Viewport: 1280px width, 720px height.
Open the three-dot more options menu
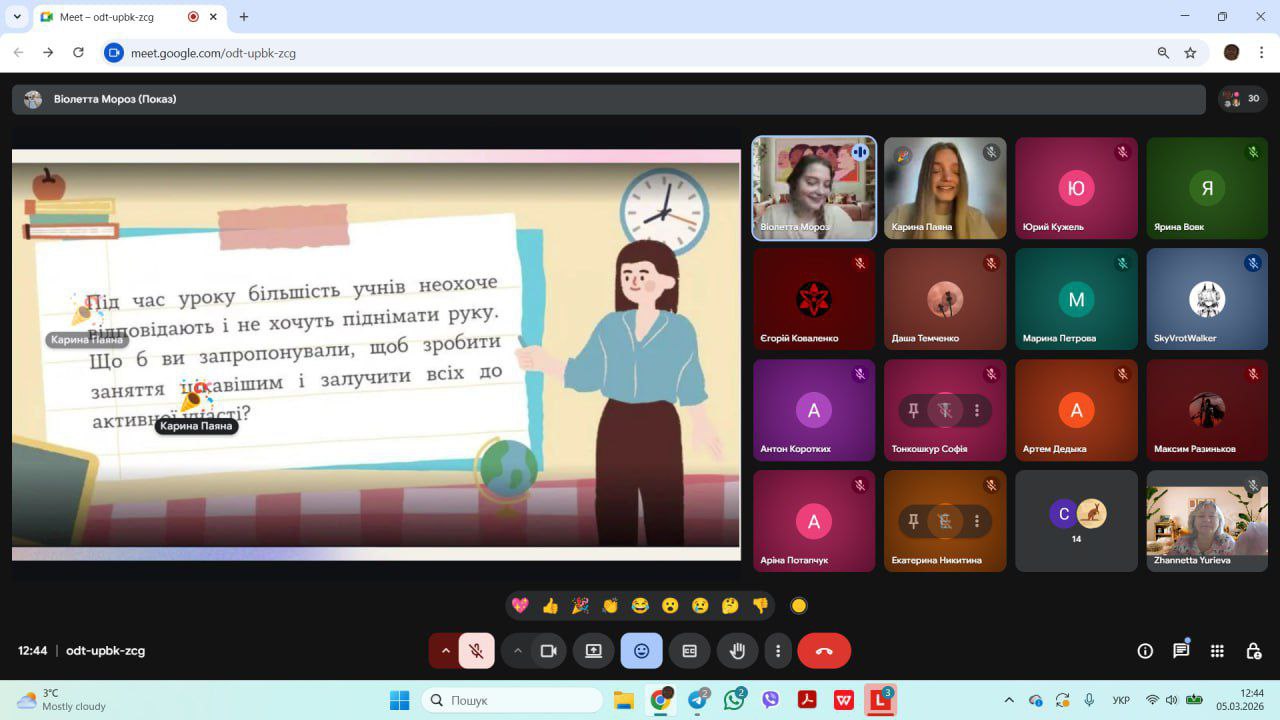778,651
